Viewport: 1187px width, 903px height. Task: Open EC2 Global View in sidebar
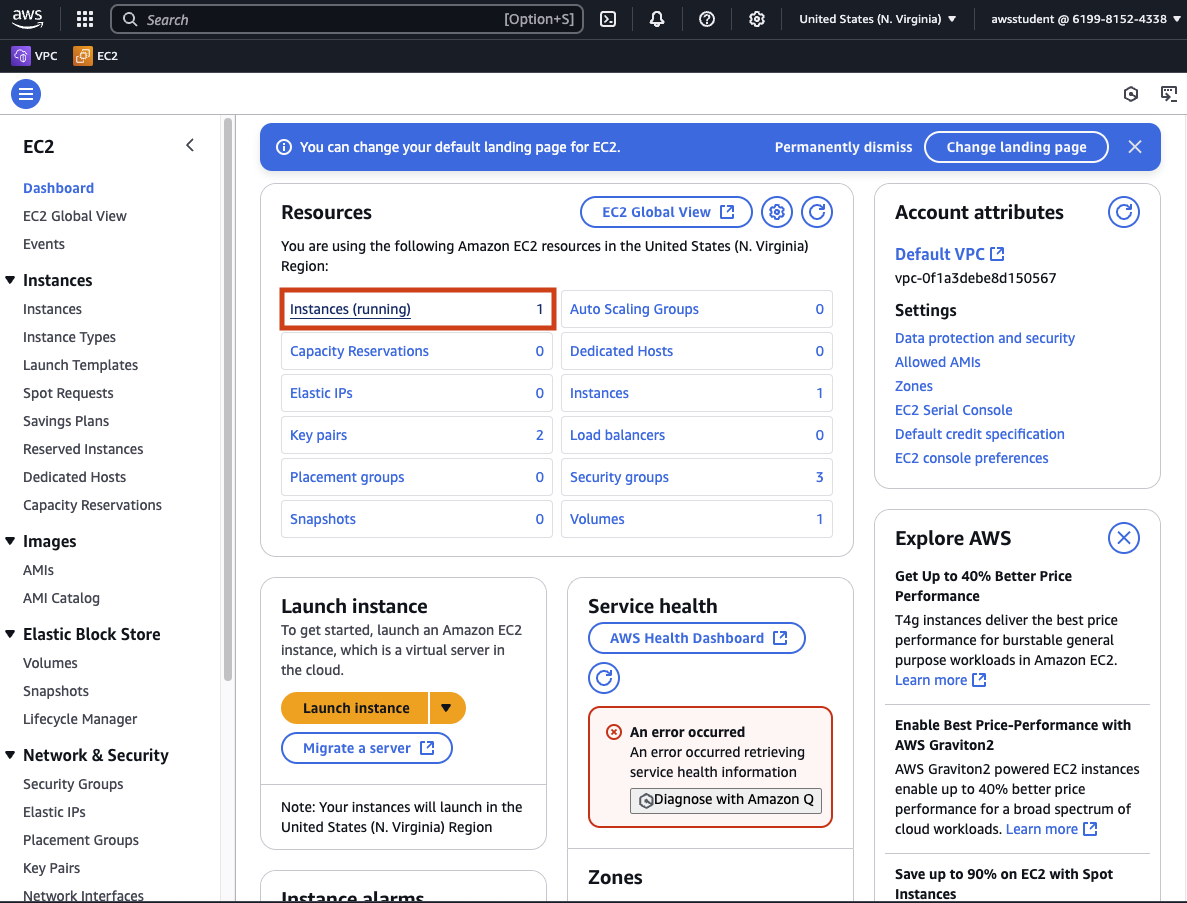tap(75, 216)
